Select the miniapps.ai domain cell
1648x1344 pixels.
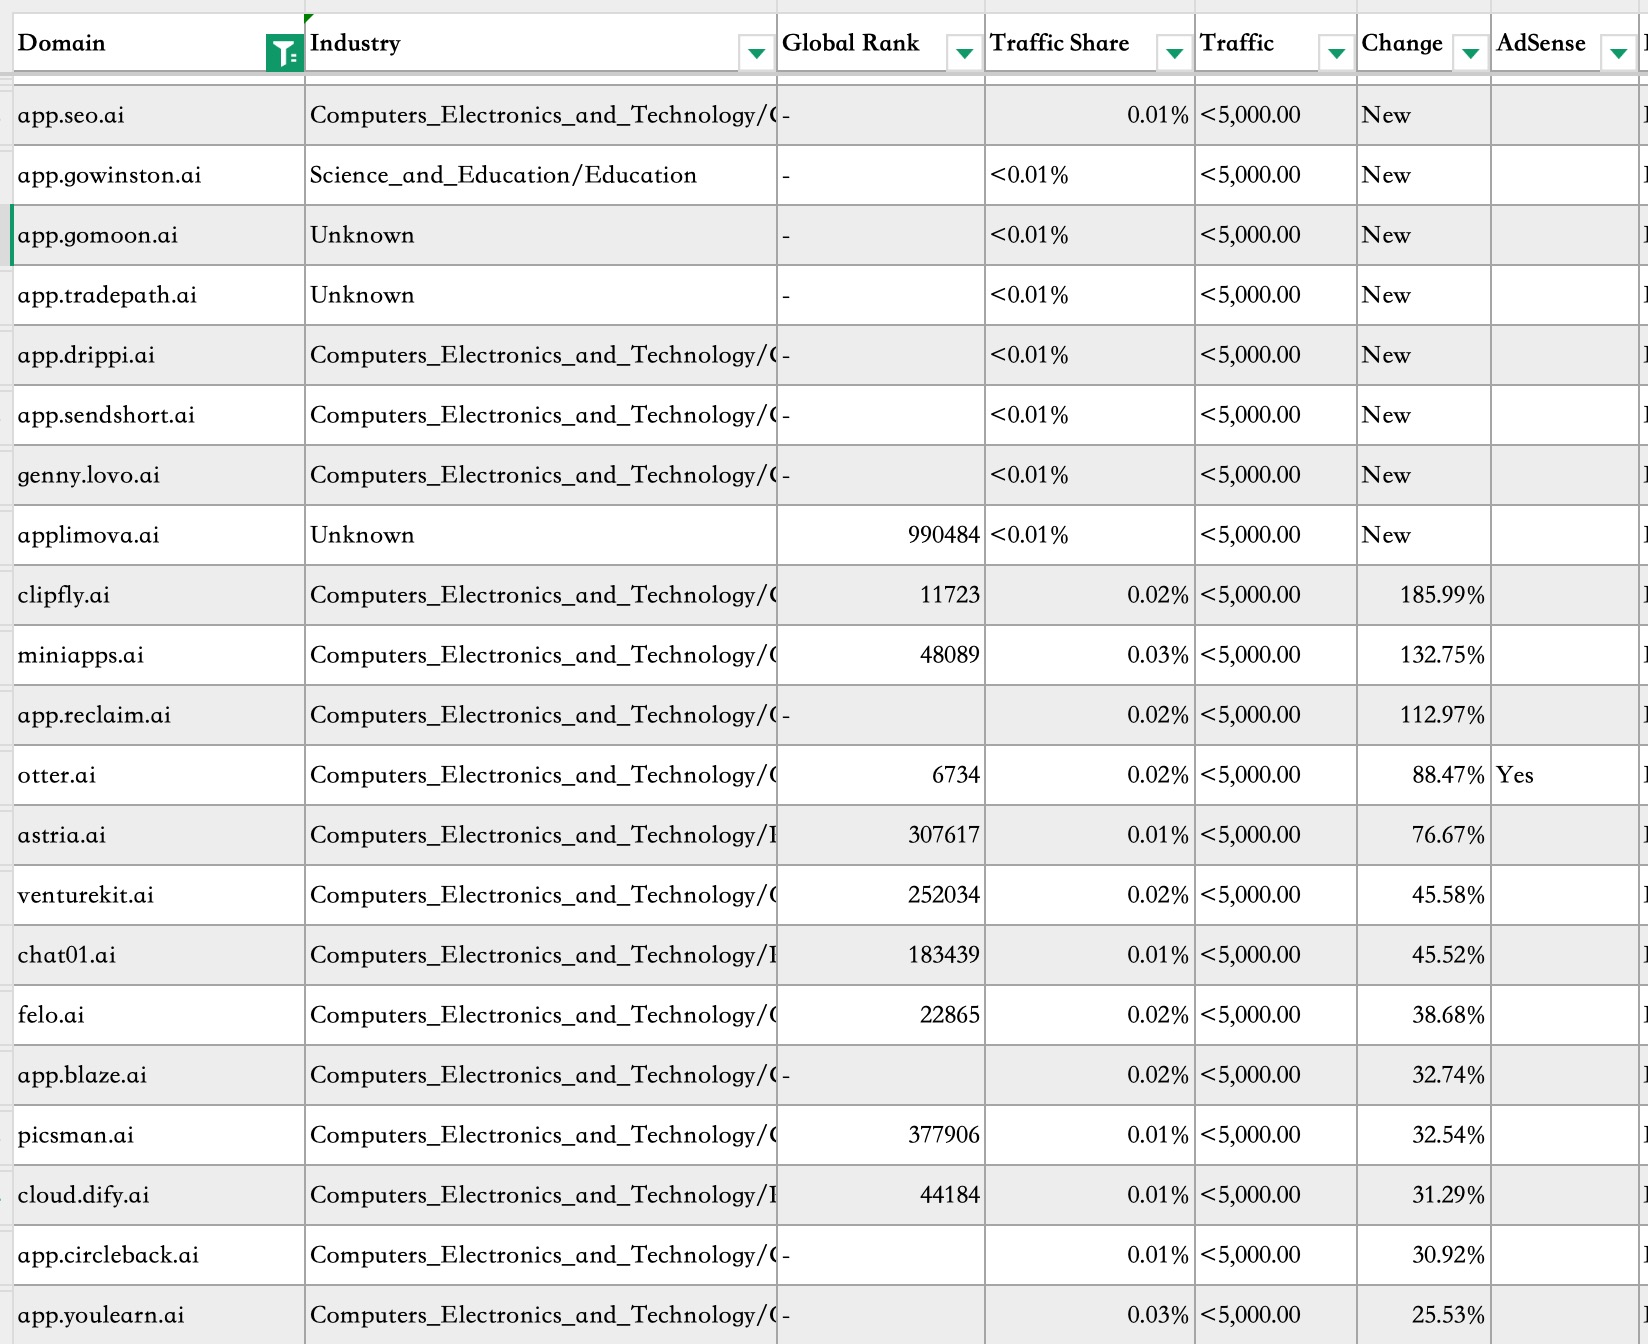(159, 655)
